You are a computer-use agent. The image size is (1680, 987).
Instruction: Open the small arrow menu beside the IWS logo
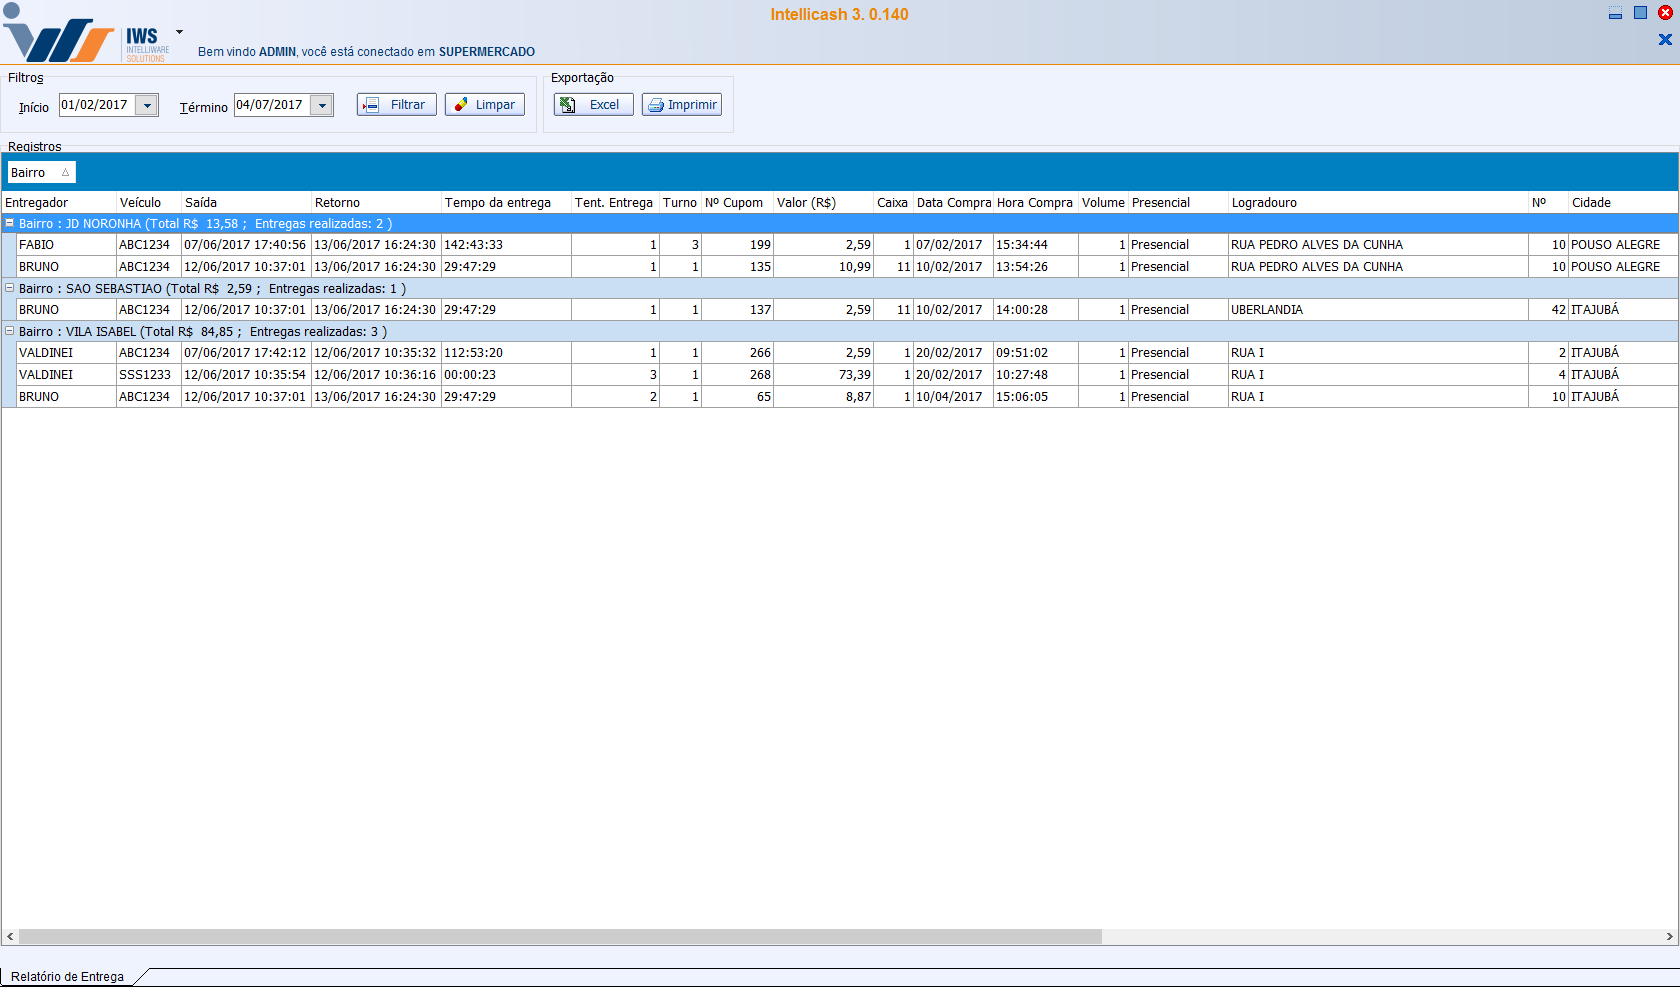[x=179, y=32]
